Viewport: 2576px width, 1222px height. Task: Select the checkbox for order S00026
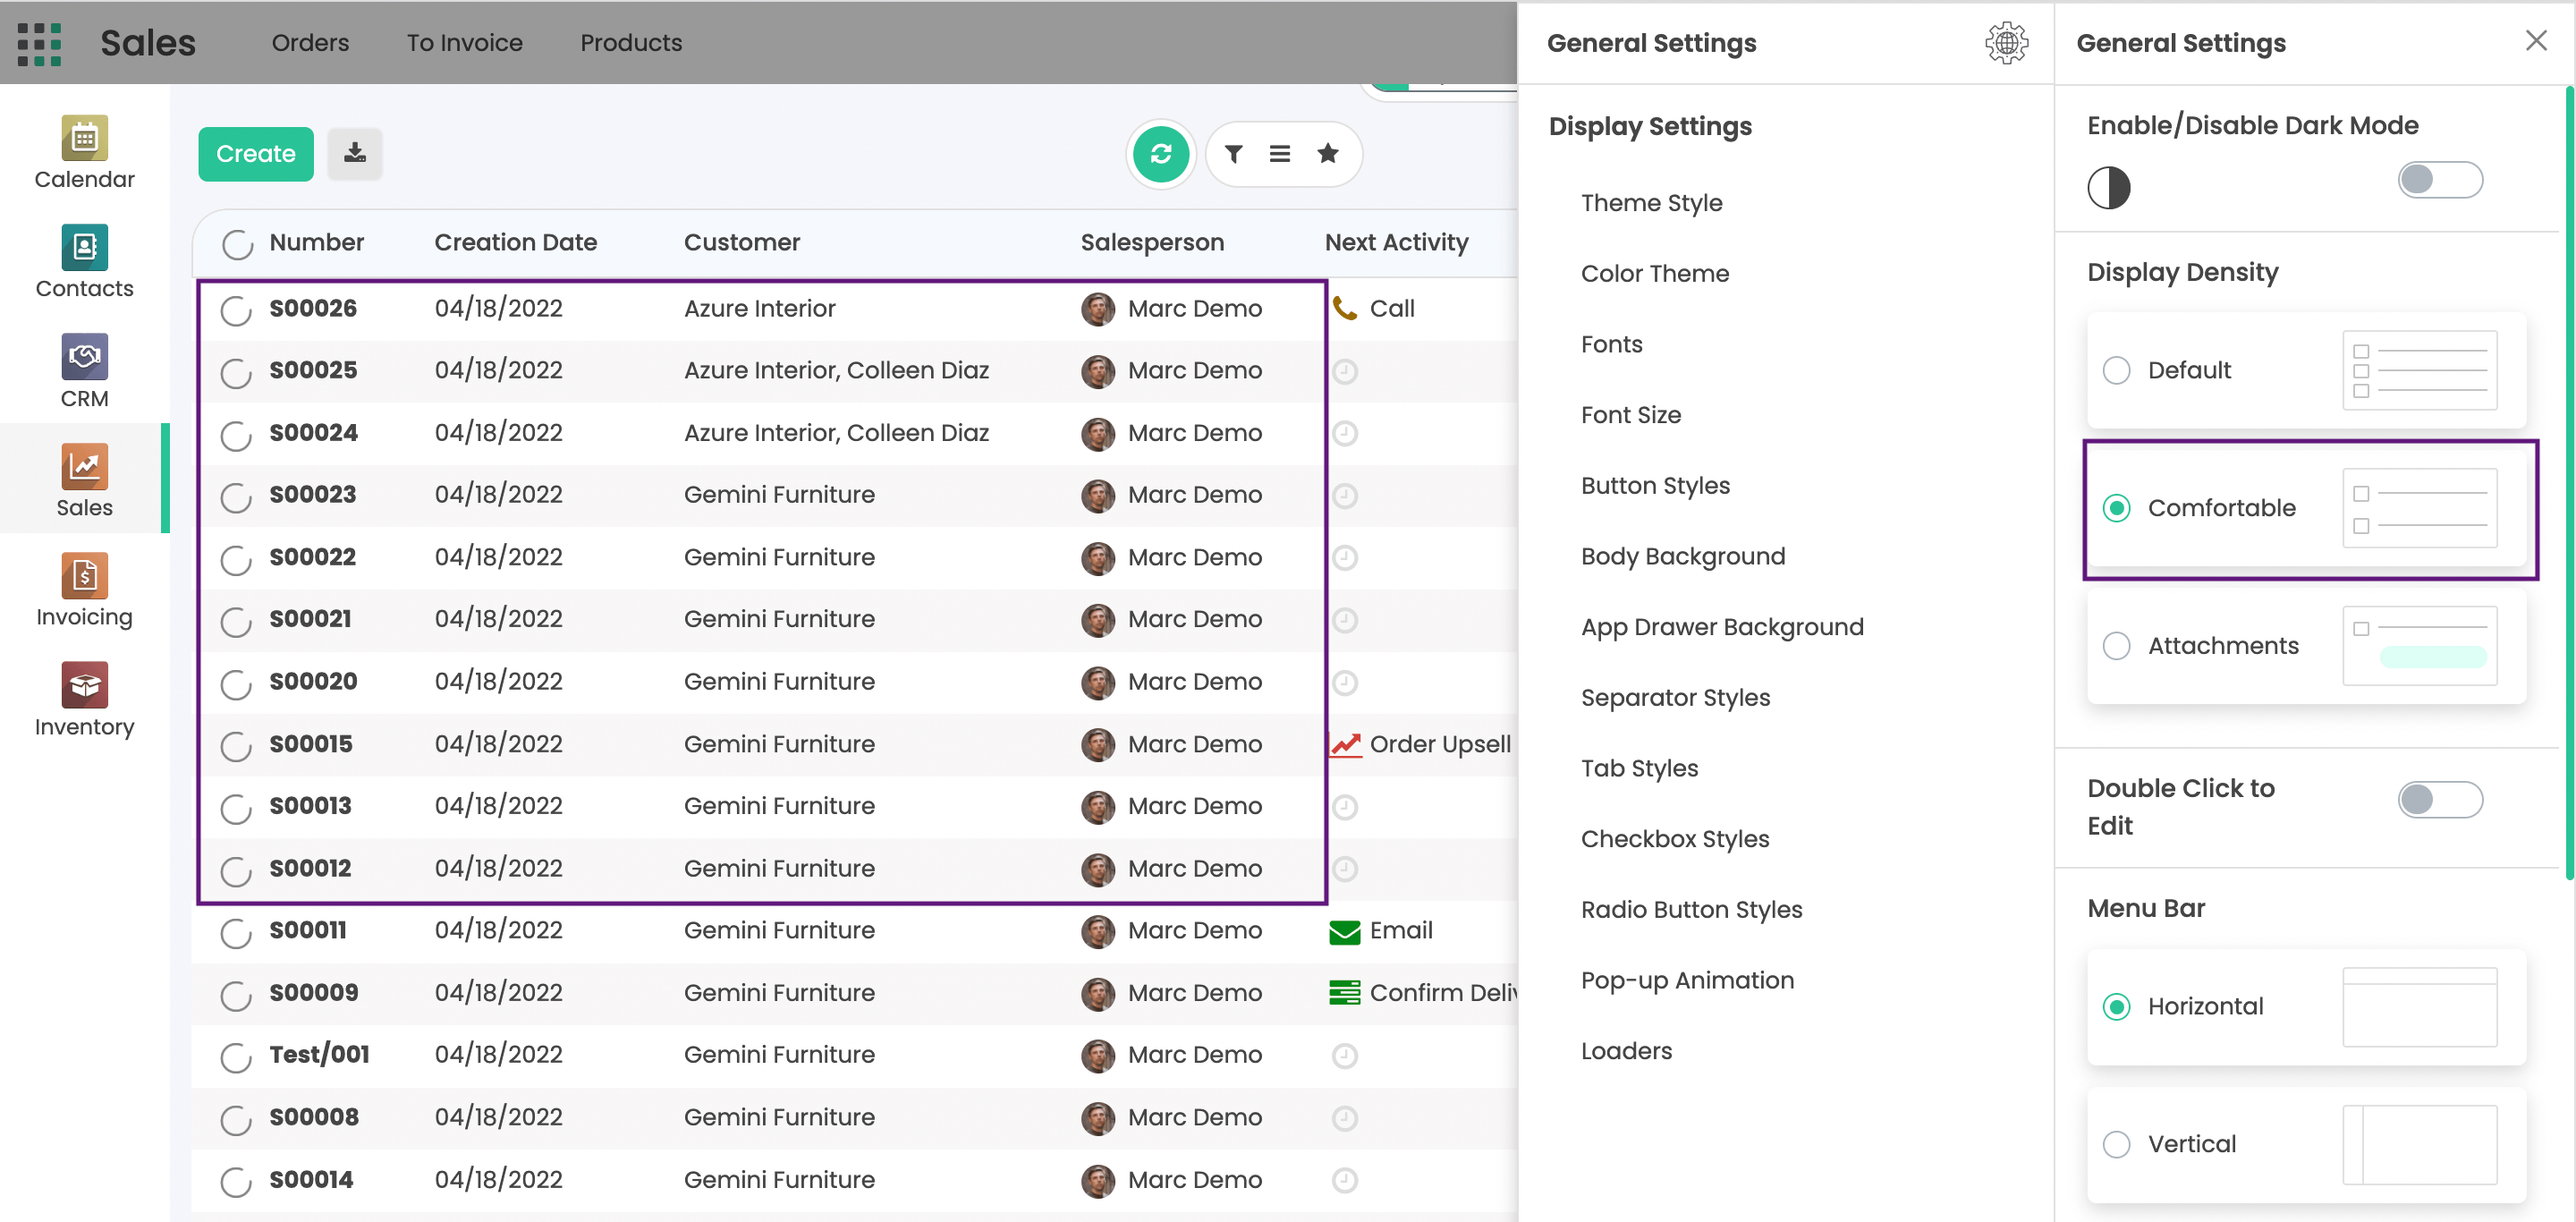tap(236, 310)
